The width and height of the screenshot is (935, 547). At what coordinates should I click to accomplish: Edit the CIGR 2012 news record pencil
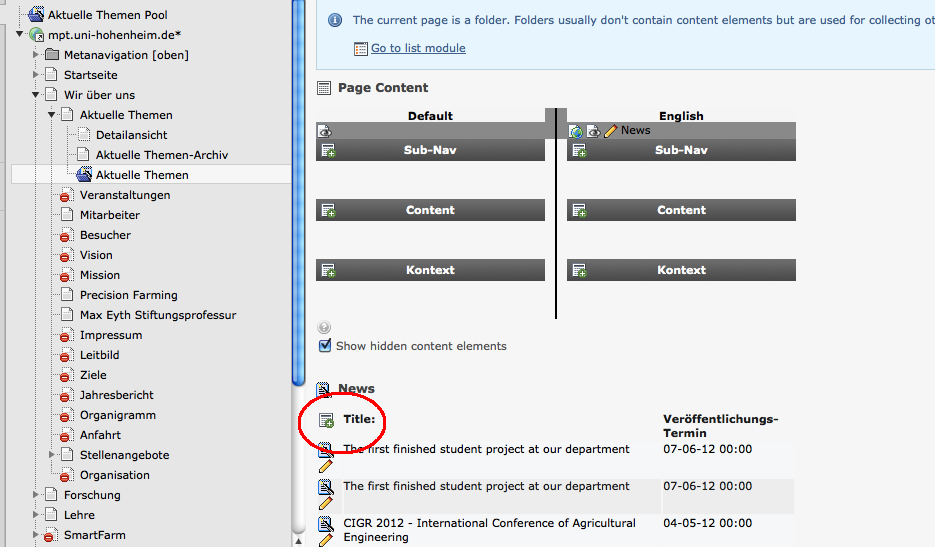[x=325, y=540]
